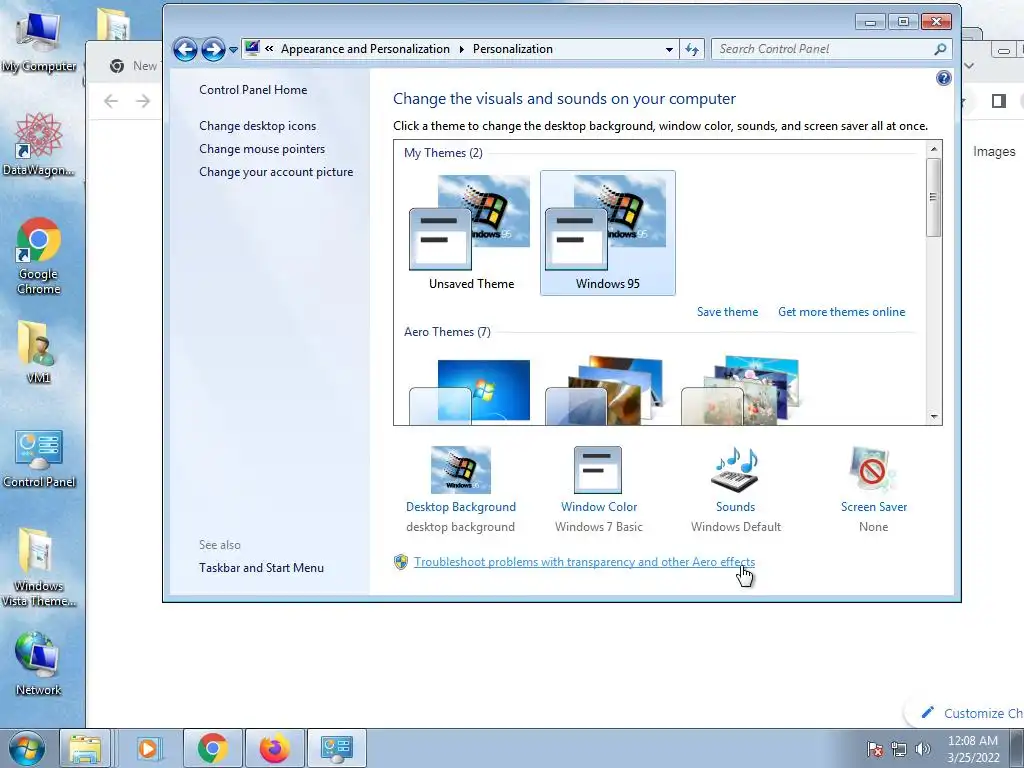Click Get more themes online
Image resolution: width=1024 pixels, height=768 pixels.
(841, 312)
